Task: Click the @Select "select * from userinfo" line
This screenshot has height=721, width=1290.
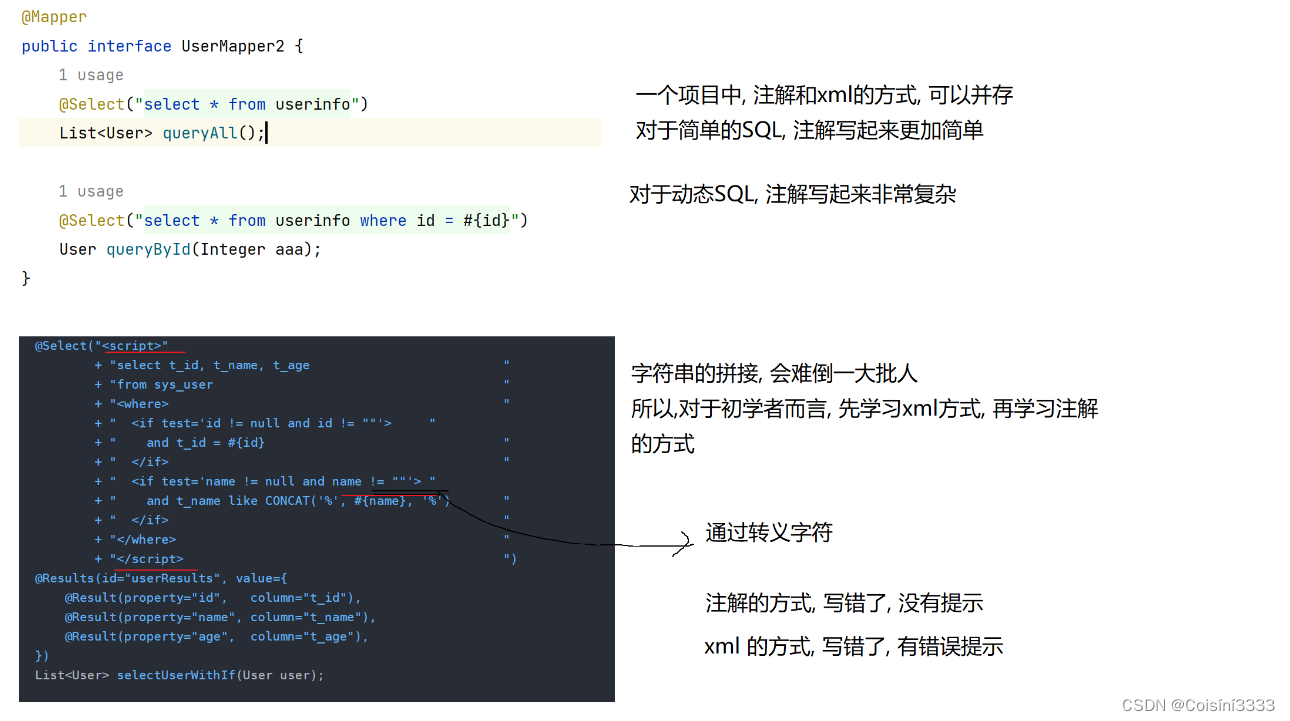Action: [214, 104]
